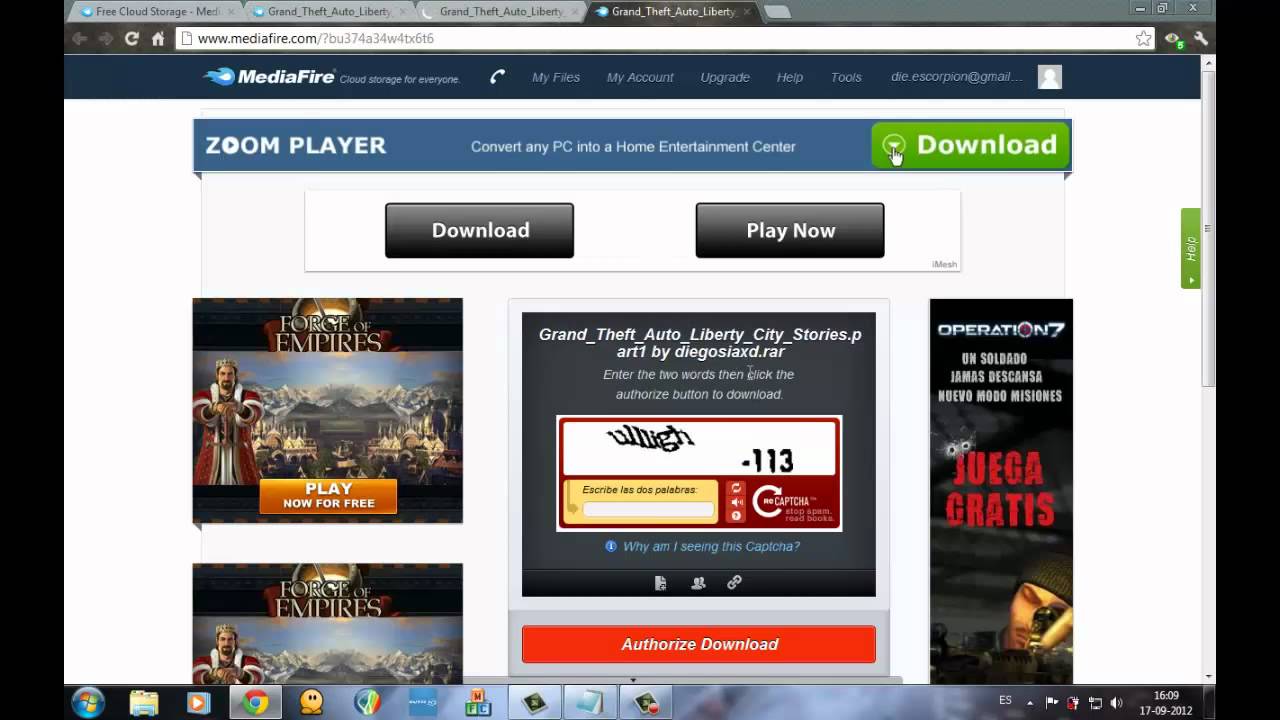Click the Action Center flag in system tray
1280x720 pixels.
point(1052,703)
